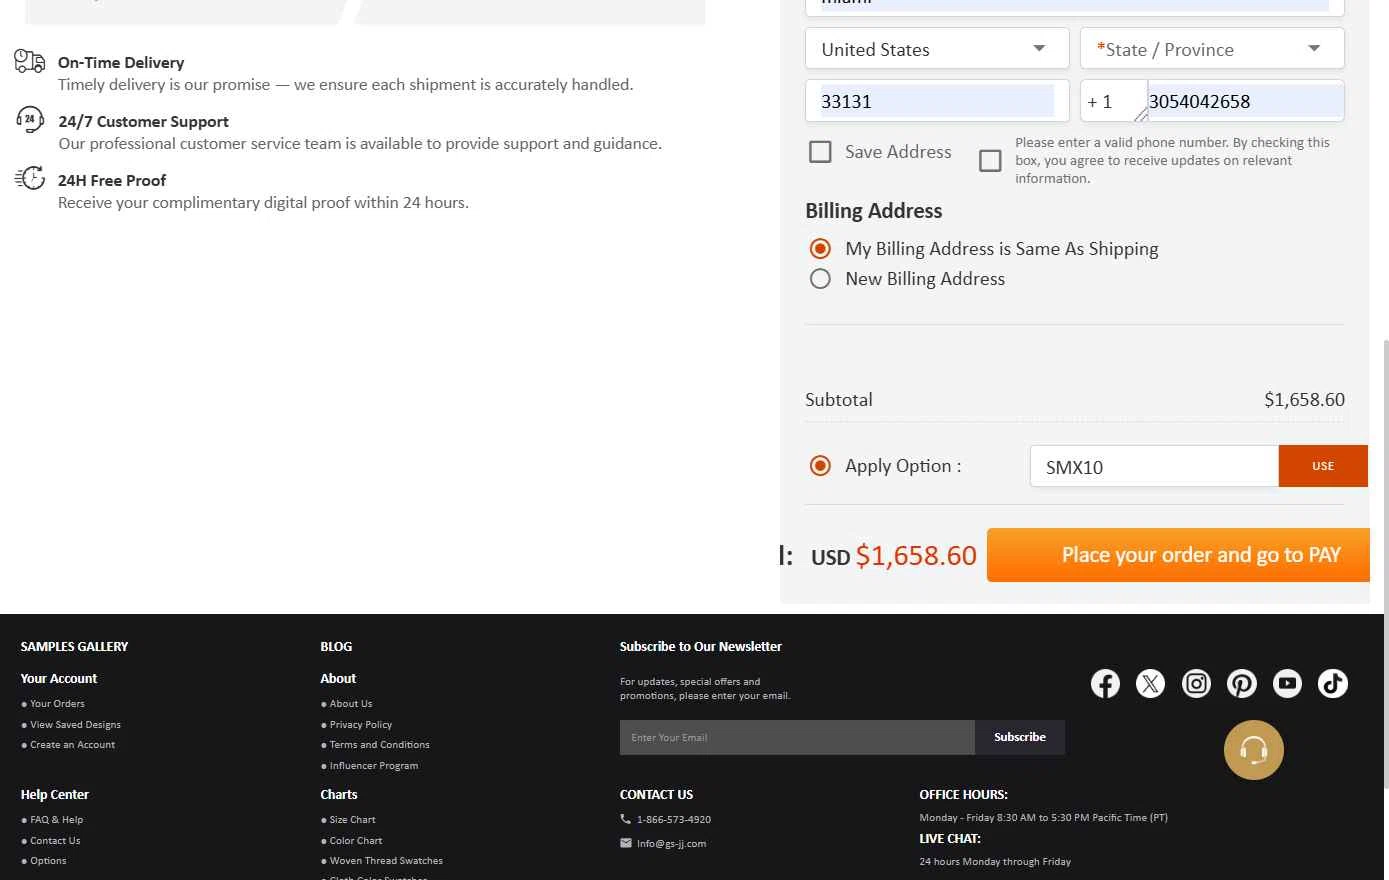This screenshot has height=880, width=1389.
Task: Open the Privacy Policy link
Action: pyautogui.click(x=361, y=725)
